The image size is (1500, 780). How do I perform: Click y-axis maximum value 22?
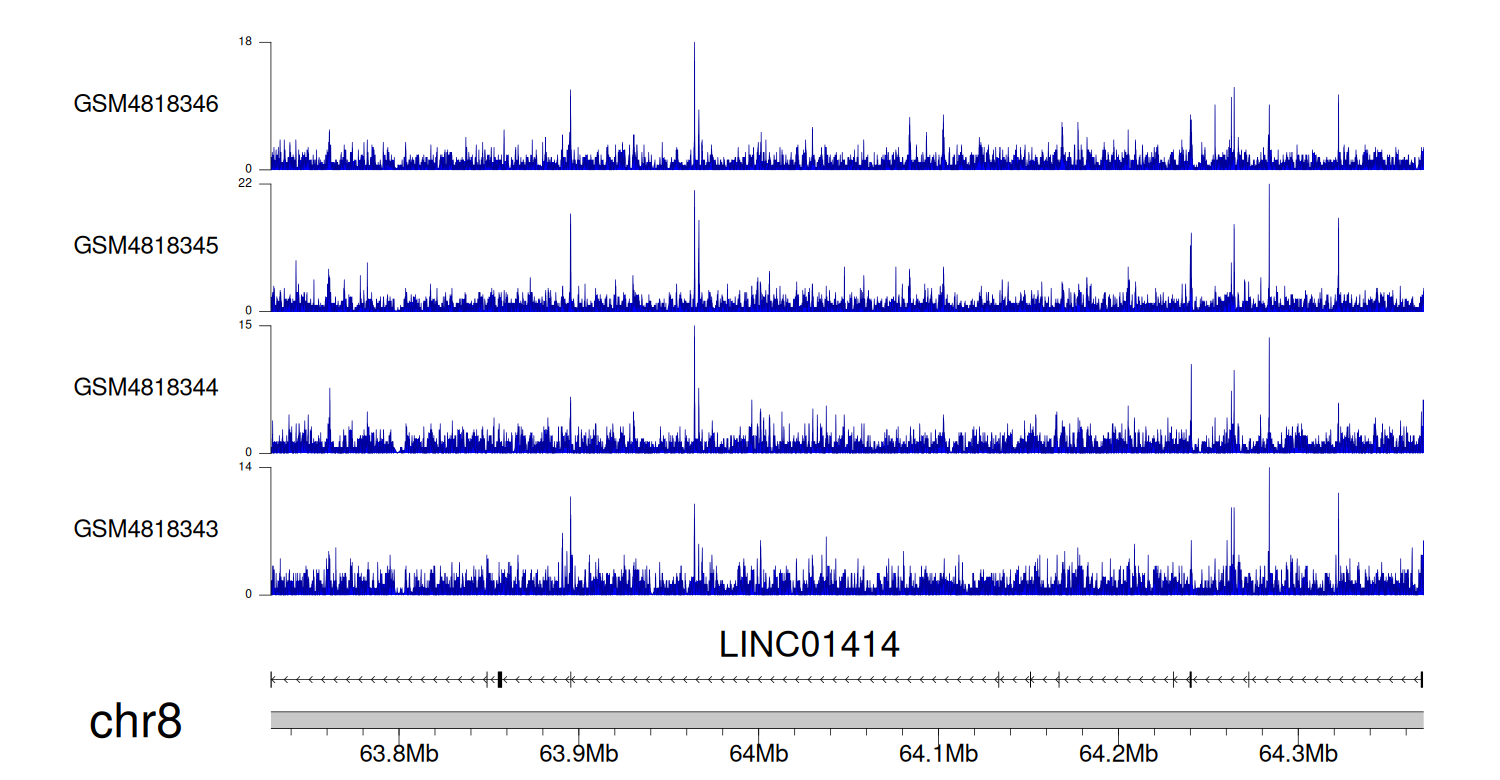245,184
